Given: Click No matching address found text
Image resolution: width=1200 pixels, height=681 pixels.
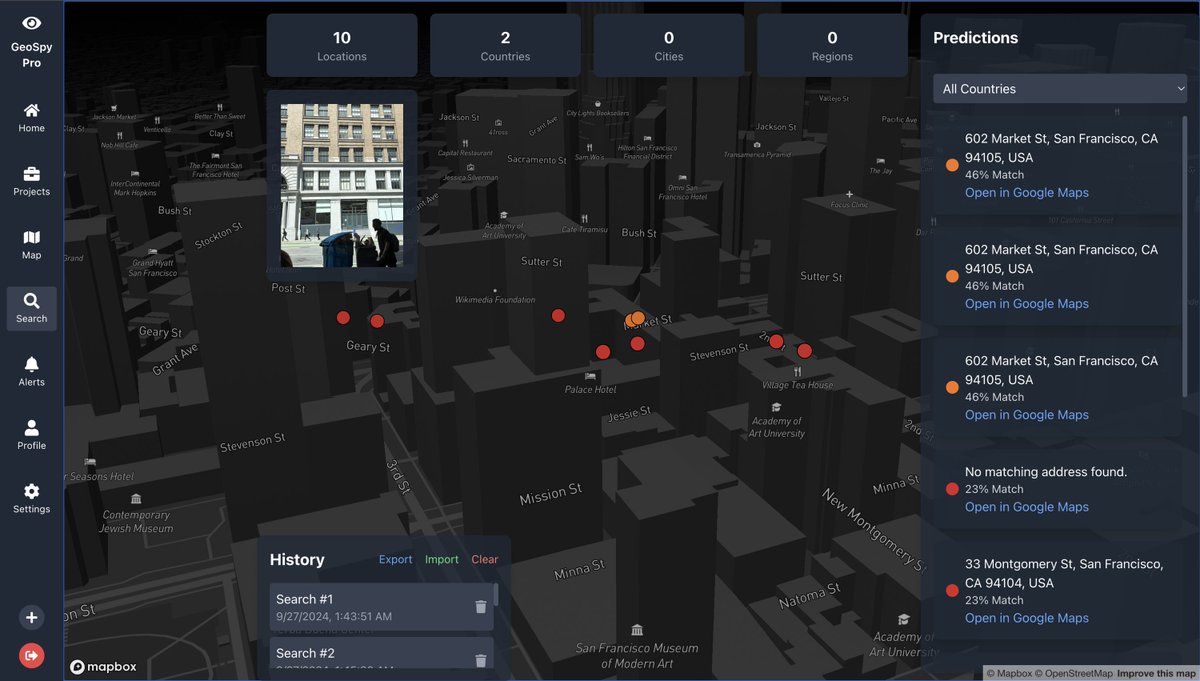Looking at the screenshot, I should 1046,471.
